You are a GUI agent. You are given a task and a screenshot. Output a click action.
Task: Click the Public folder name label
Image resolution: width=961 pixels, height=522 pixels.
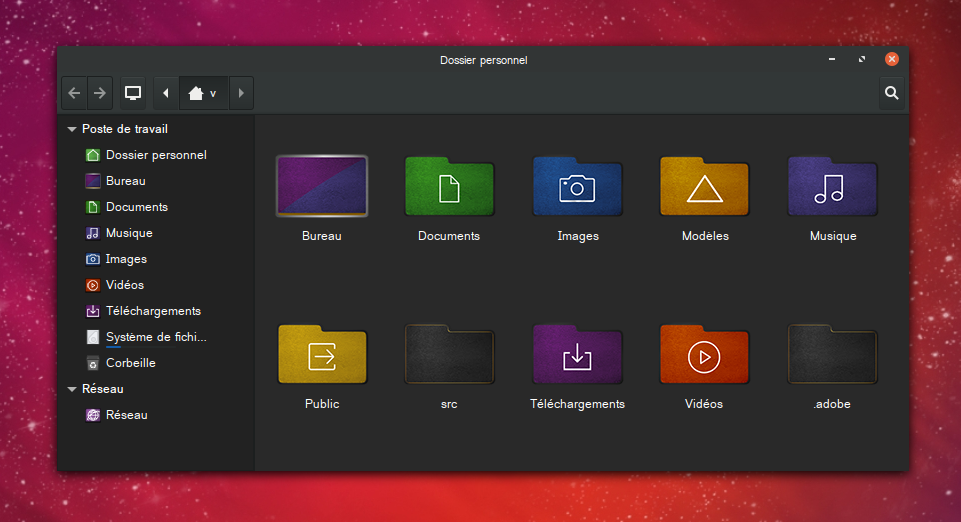pos(322,404)
